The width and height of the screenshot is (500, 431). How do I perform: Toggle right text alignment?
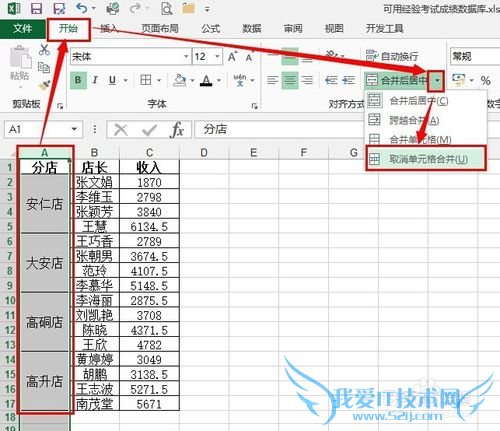pyautogui.click(x=307, y=80)
